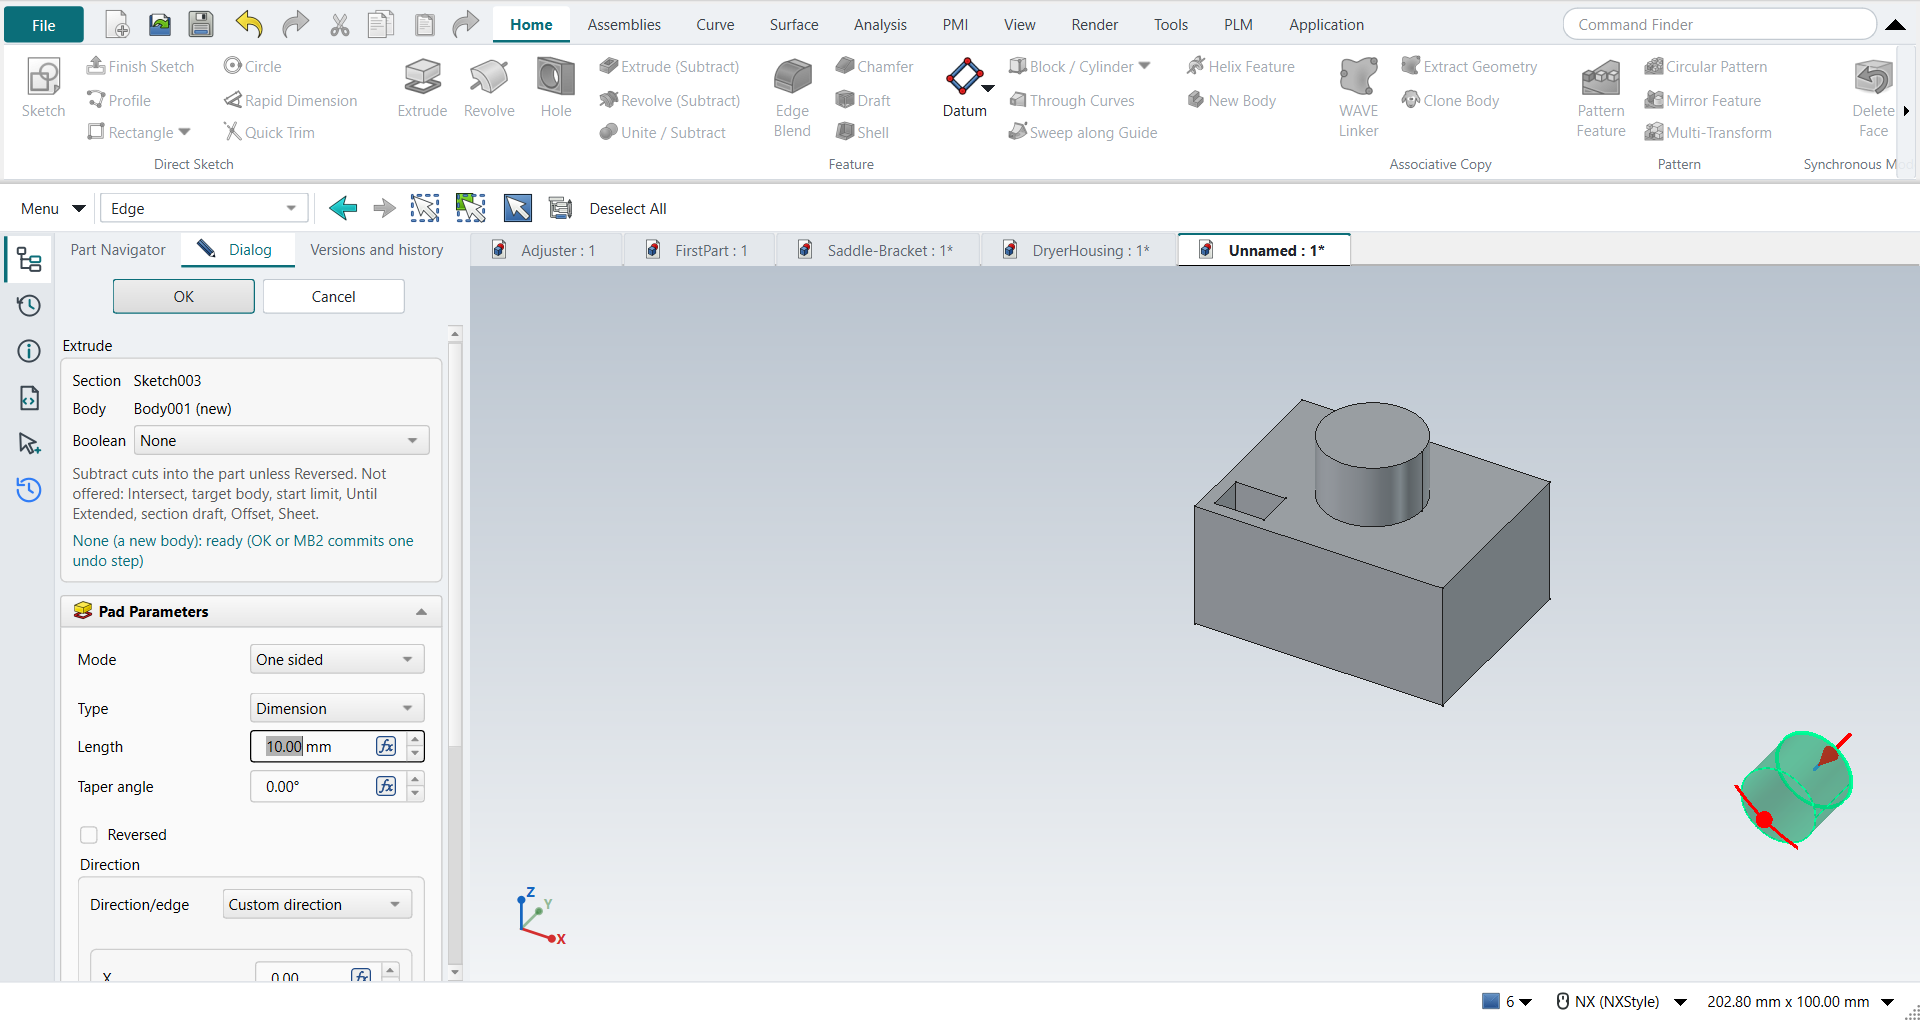Collapse the ribbon with the up arrow

click(1895, 25)
